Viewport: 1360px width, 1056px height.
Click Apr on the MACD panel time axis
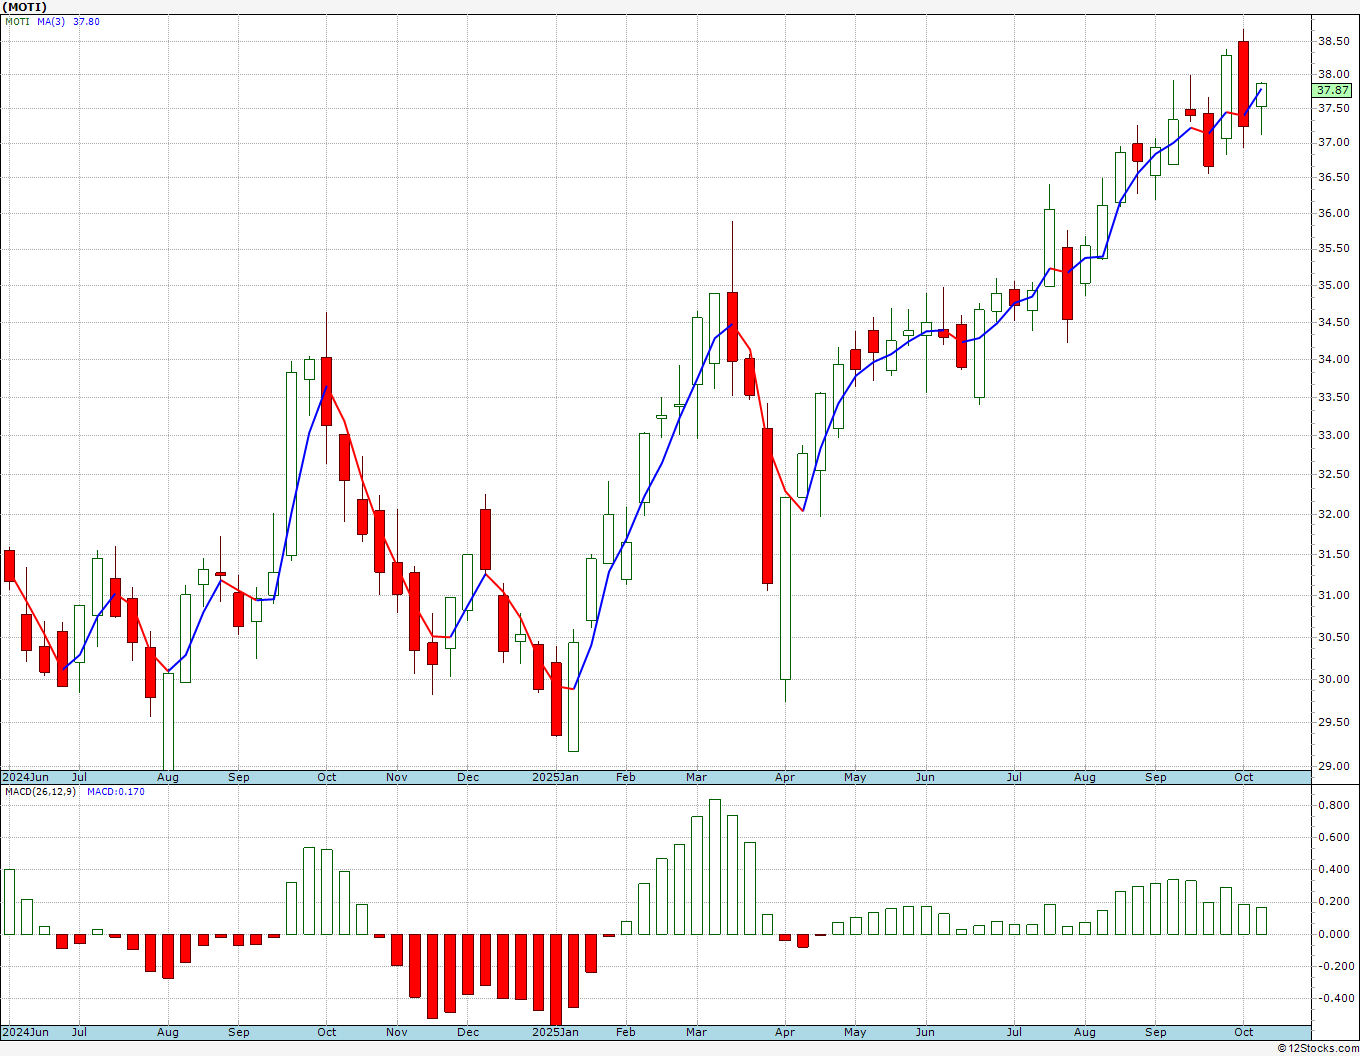click(785, 1033)
